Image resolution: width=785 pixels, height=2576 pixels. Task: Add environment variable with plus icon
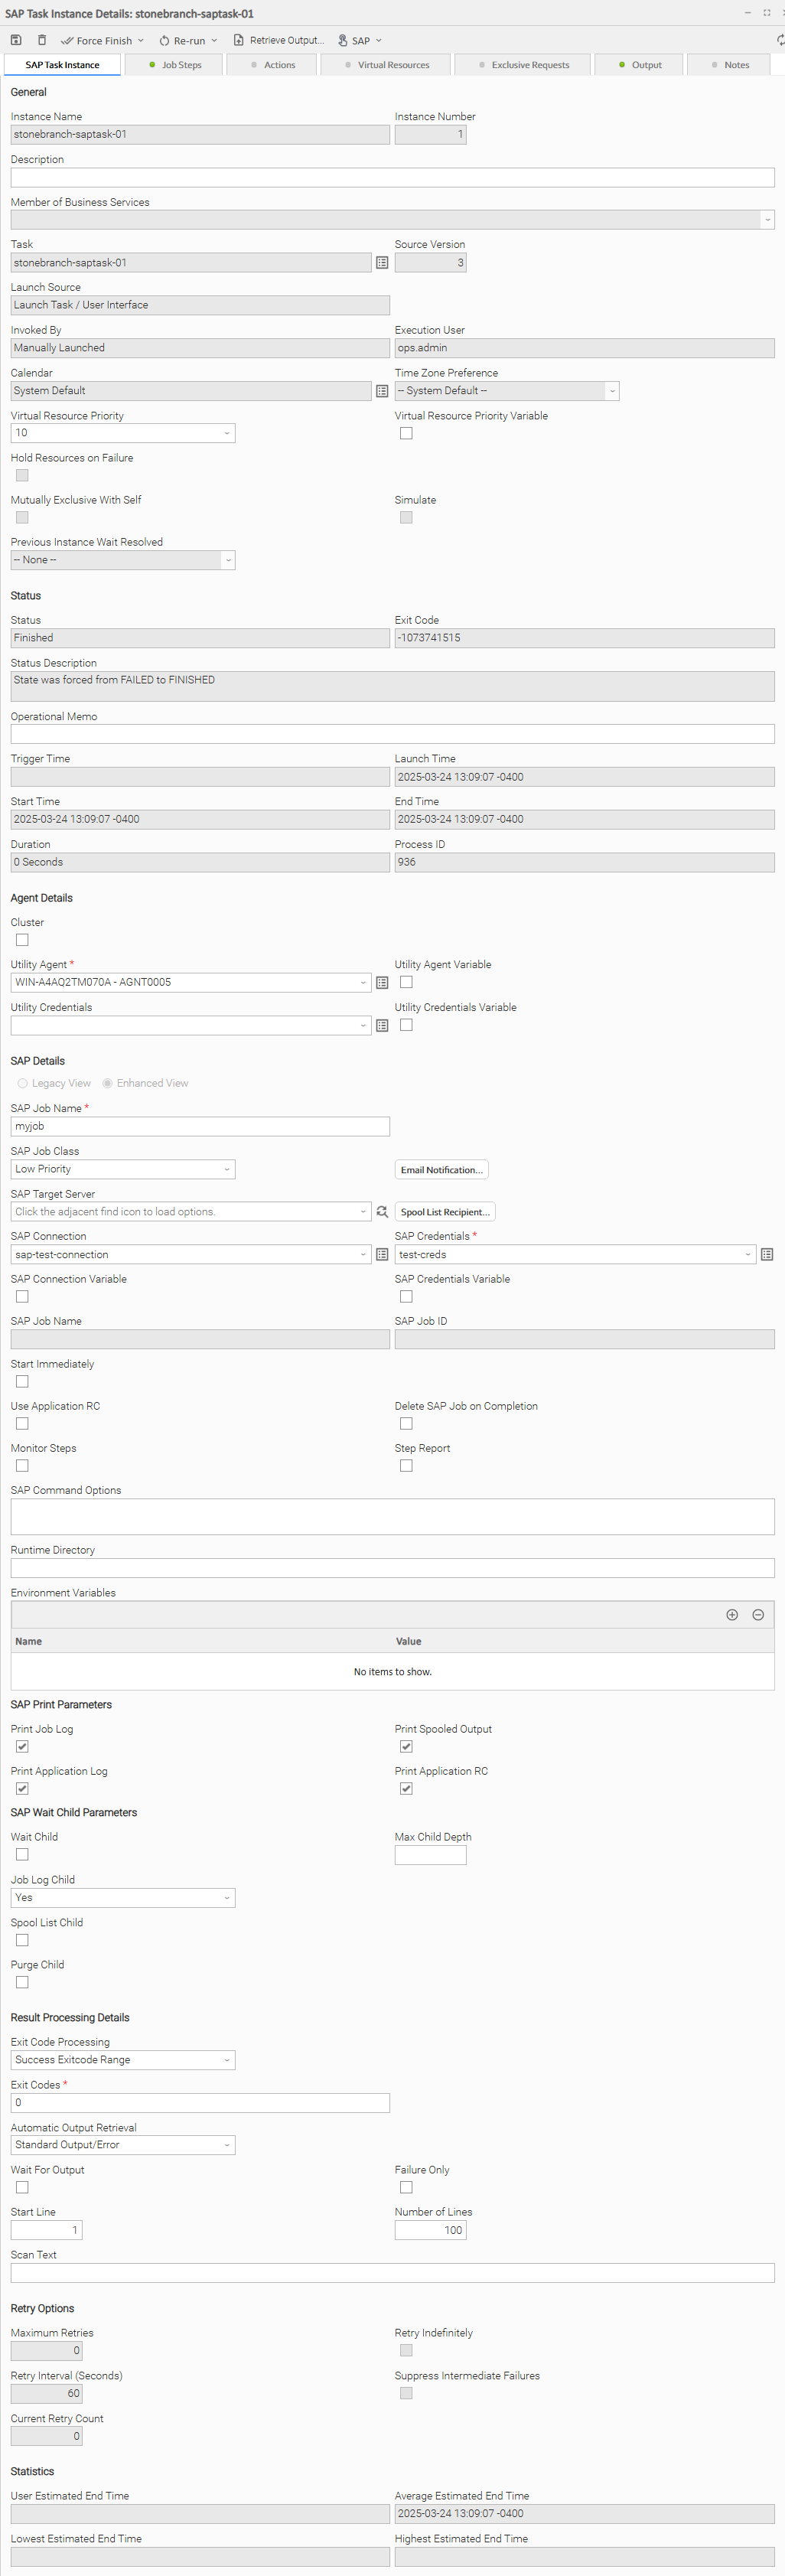[x=732, y=1615]
